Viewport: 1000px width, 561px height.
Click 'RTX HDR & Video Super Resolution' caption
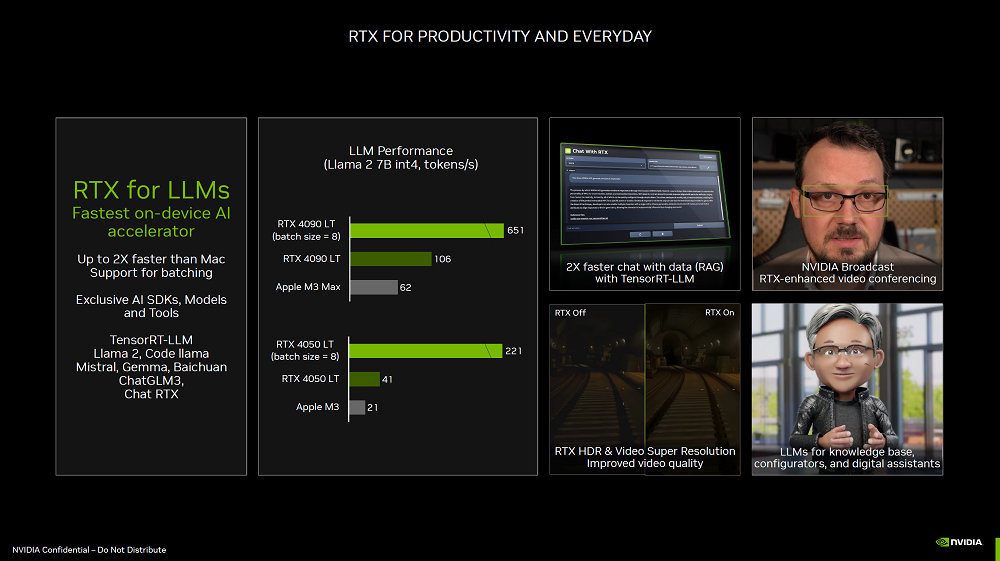[645, 451]
